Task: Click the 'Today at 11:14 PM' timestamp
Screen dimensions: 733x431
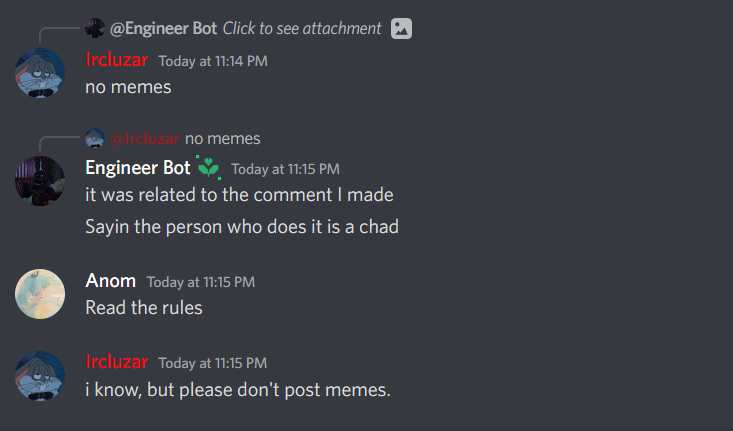Action: tap(213, 61)
